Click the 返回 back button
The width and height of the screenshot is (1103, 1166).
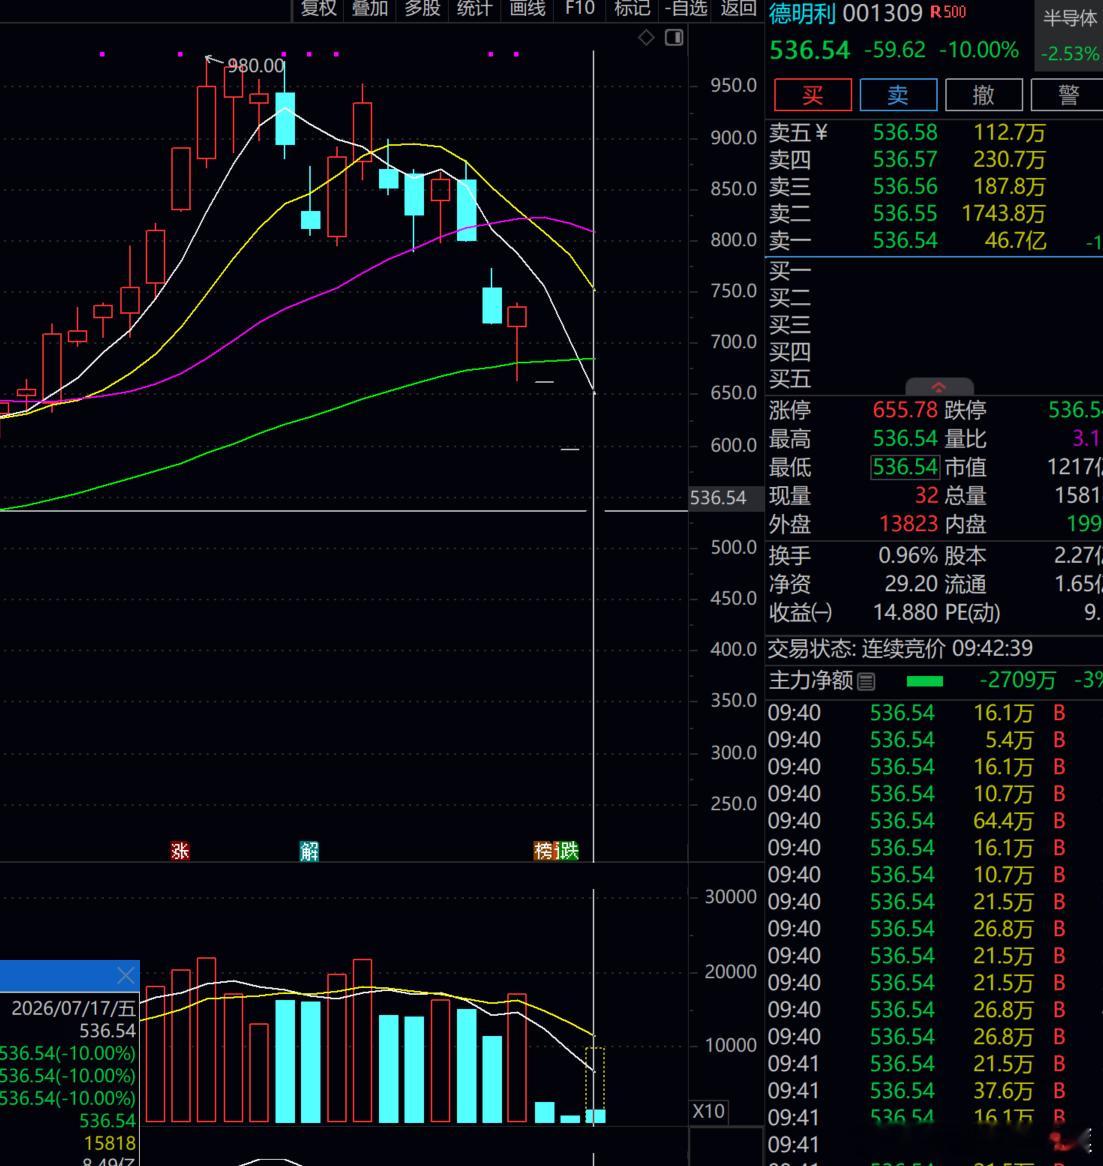(x=738, y=9)
